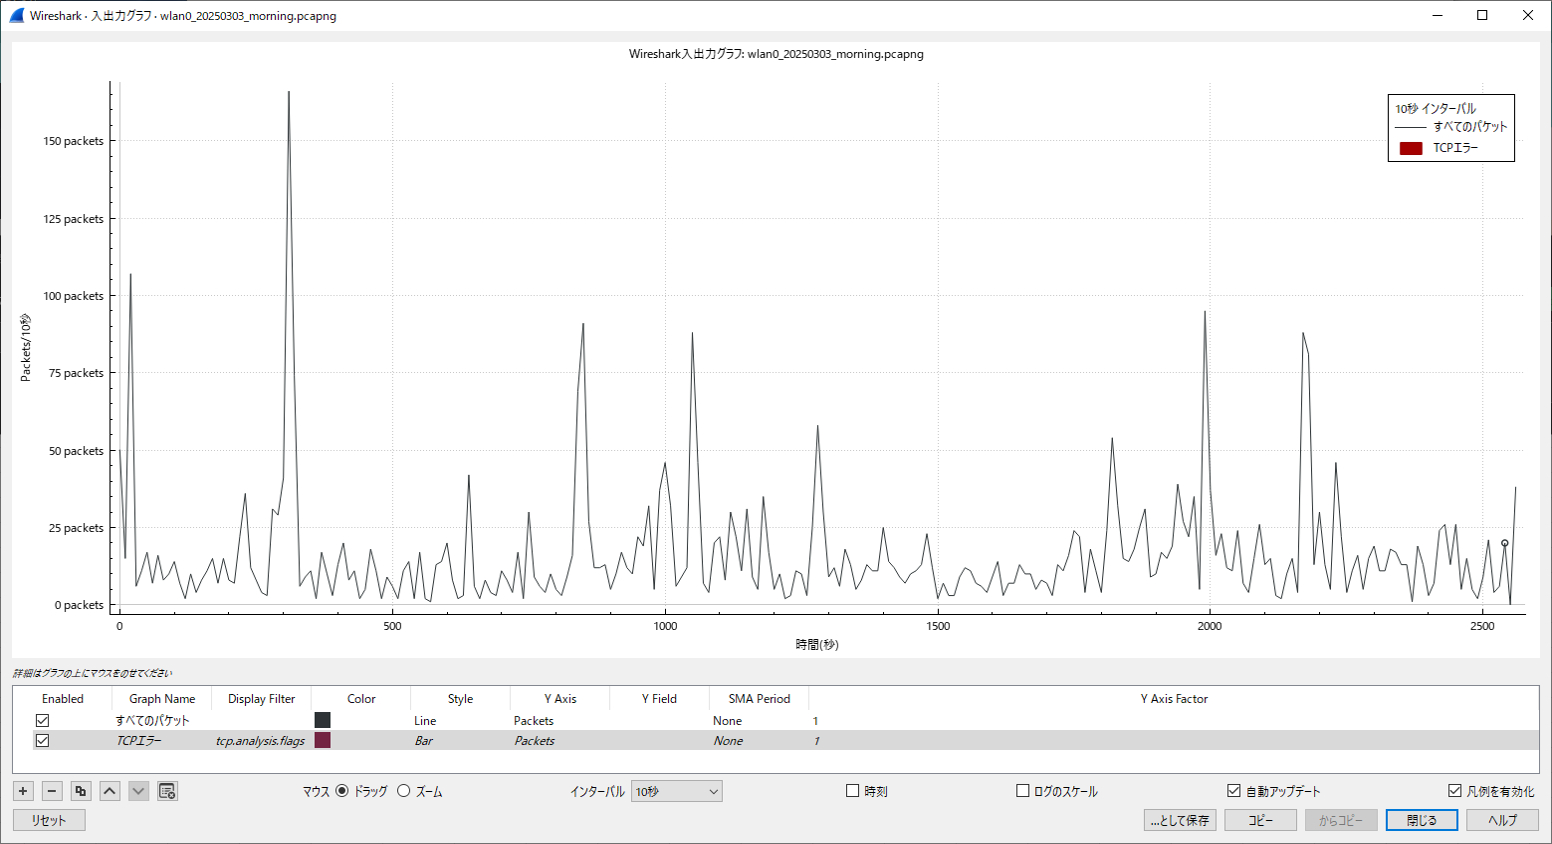Click the ...として保存 button

click(x=1180, y=820)
